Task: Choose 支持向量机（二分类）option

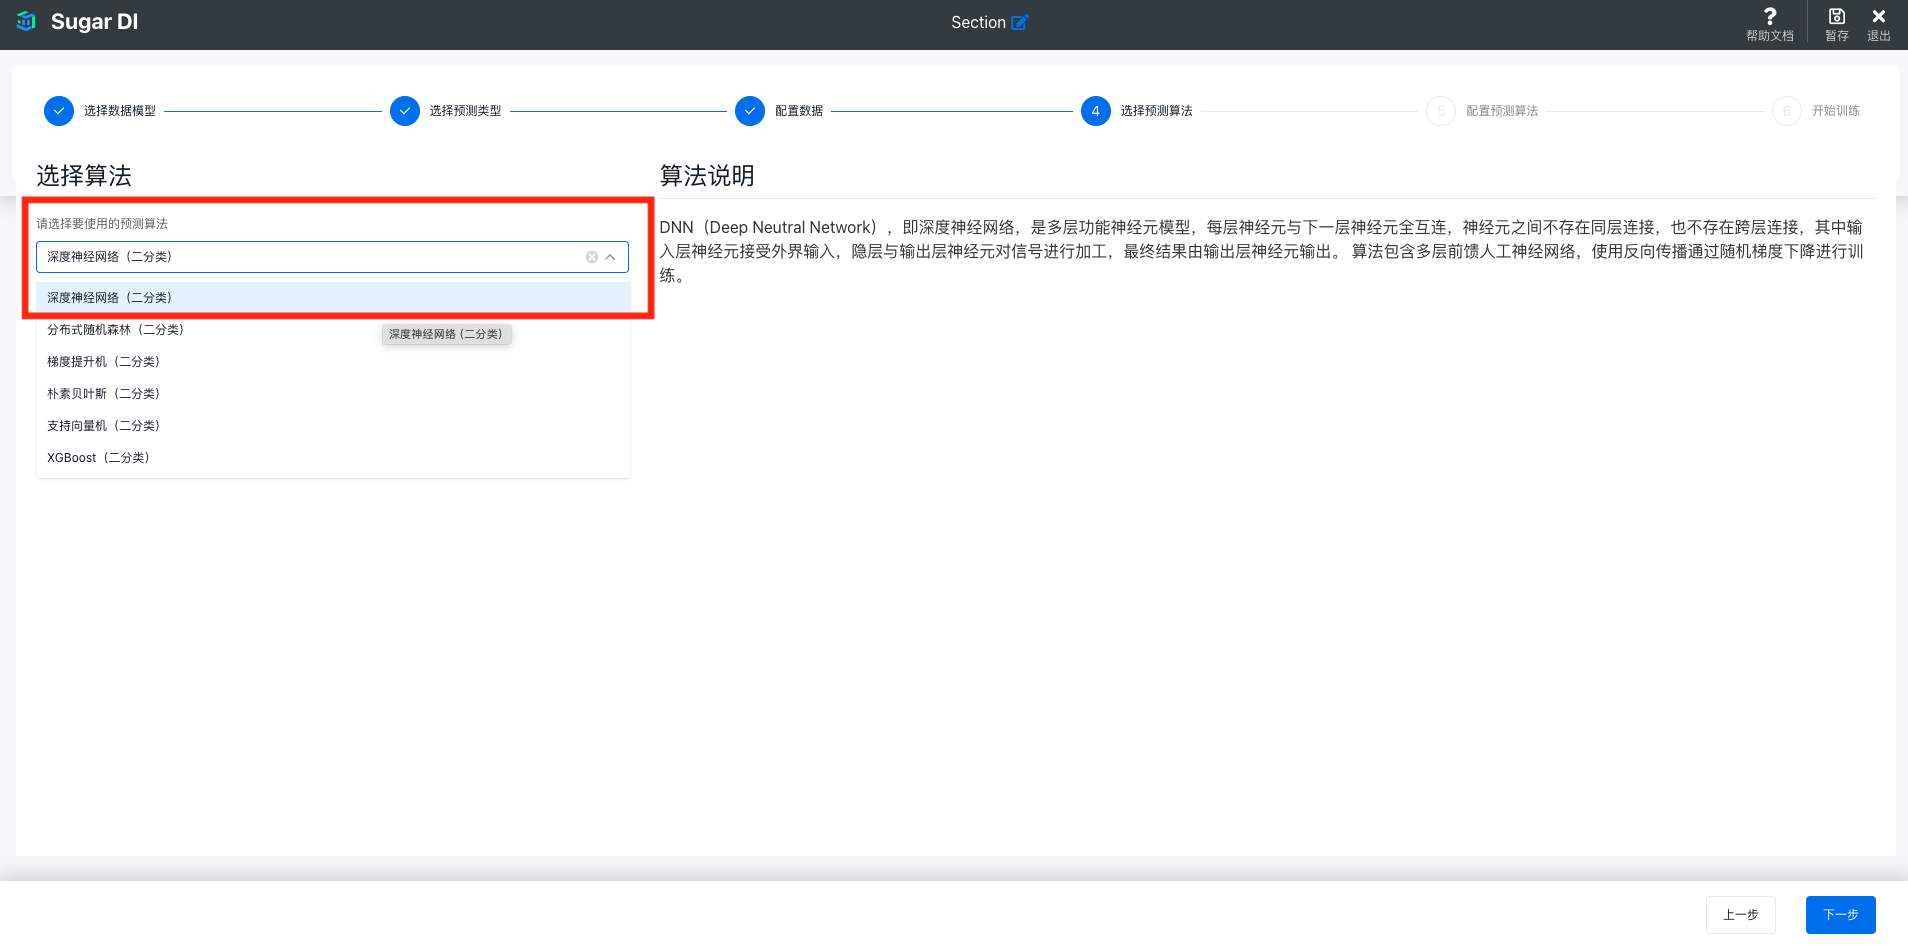Action: pyautogui.click(x=333, y=426)
